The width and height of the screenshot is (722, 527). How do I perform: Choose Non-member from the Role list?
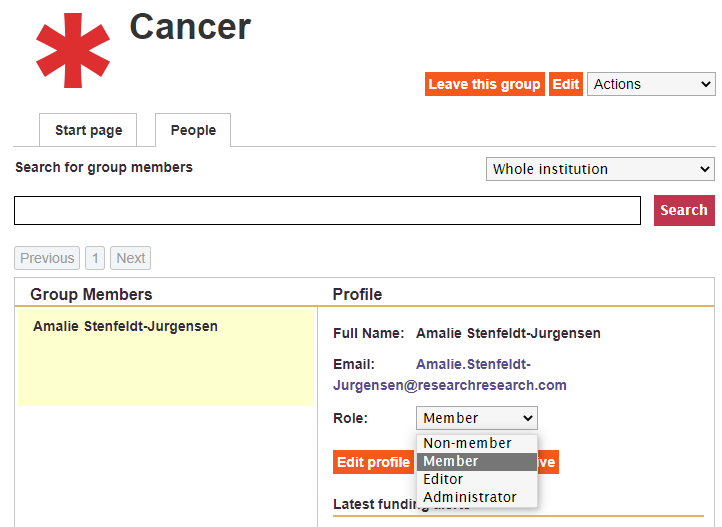pos(467,444)
